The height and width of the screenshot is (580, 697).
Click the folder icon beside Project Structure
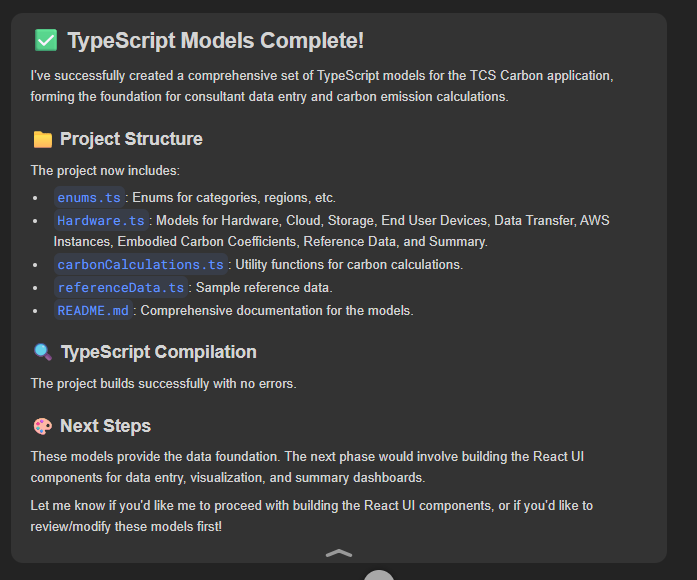[x=42, y=139]
